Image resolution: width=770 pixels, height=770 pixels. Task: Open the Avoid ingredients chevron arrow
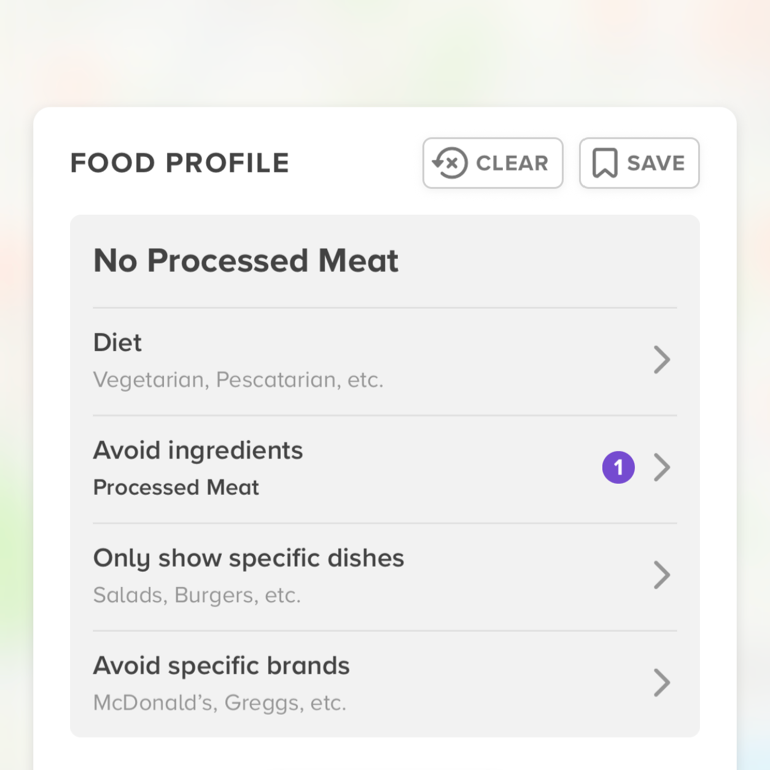point(661,467)
